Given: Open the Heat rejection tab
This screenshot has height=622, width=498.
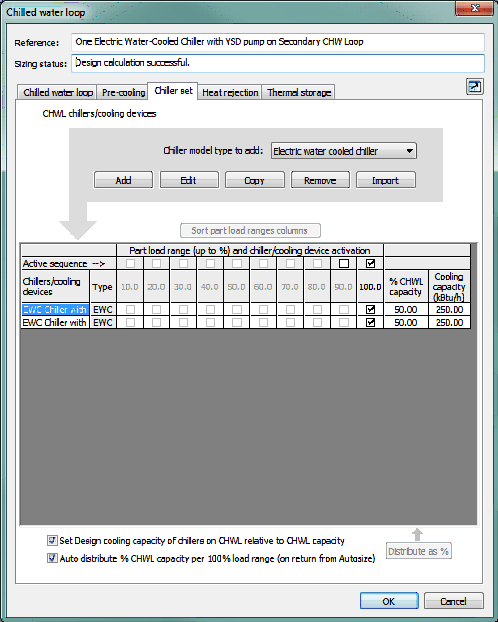Looking at the screenshot, I should click(230, 92).
